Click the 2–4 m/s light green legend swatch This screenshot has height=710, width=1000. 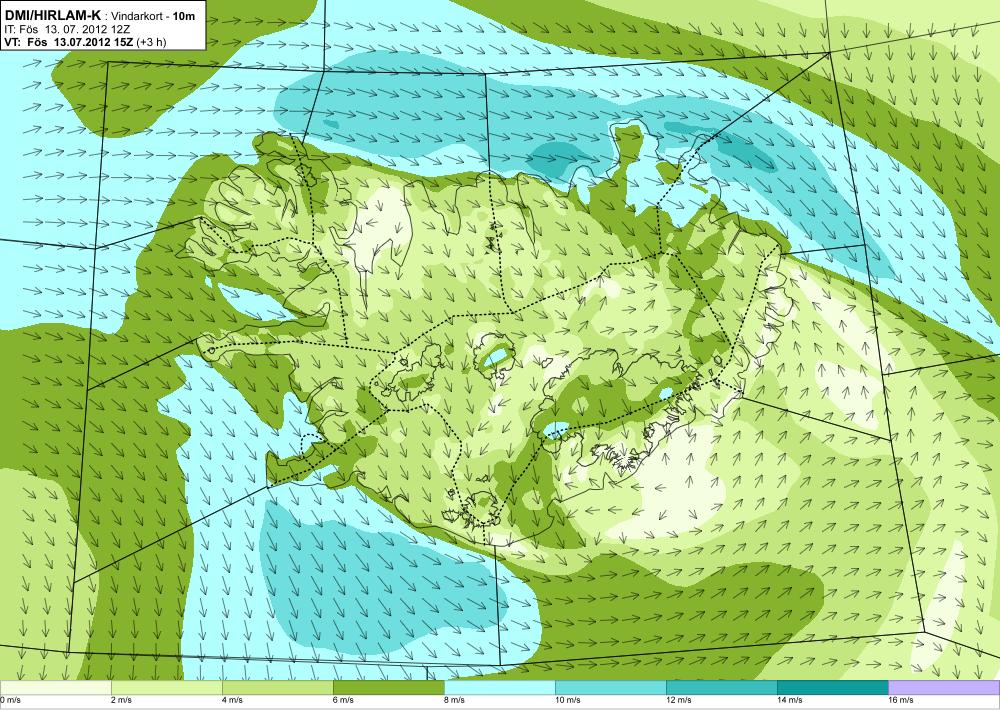coord(166,688)
